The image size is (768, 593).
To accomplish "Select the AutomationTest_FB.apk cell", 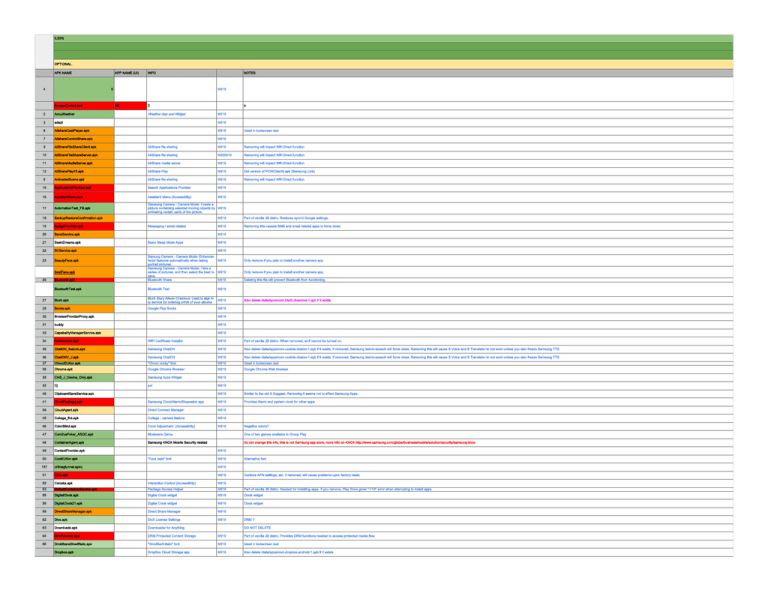I will tap(84, 208).
